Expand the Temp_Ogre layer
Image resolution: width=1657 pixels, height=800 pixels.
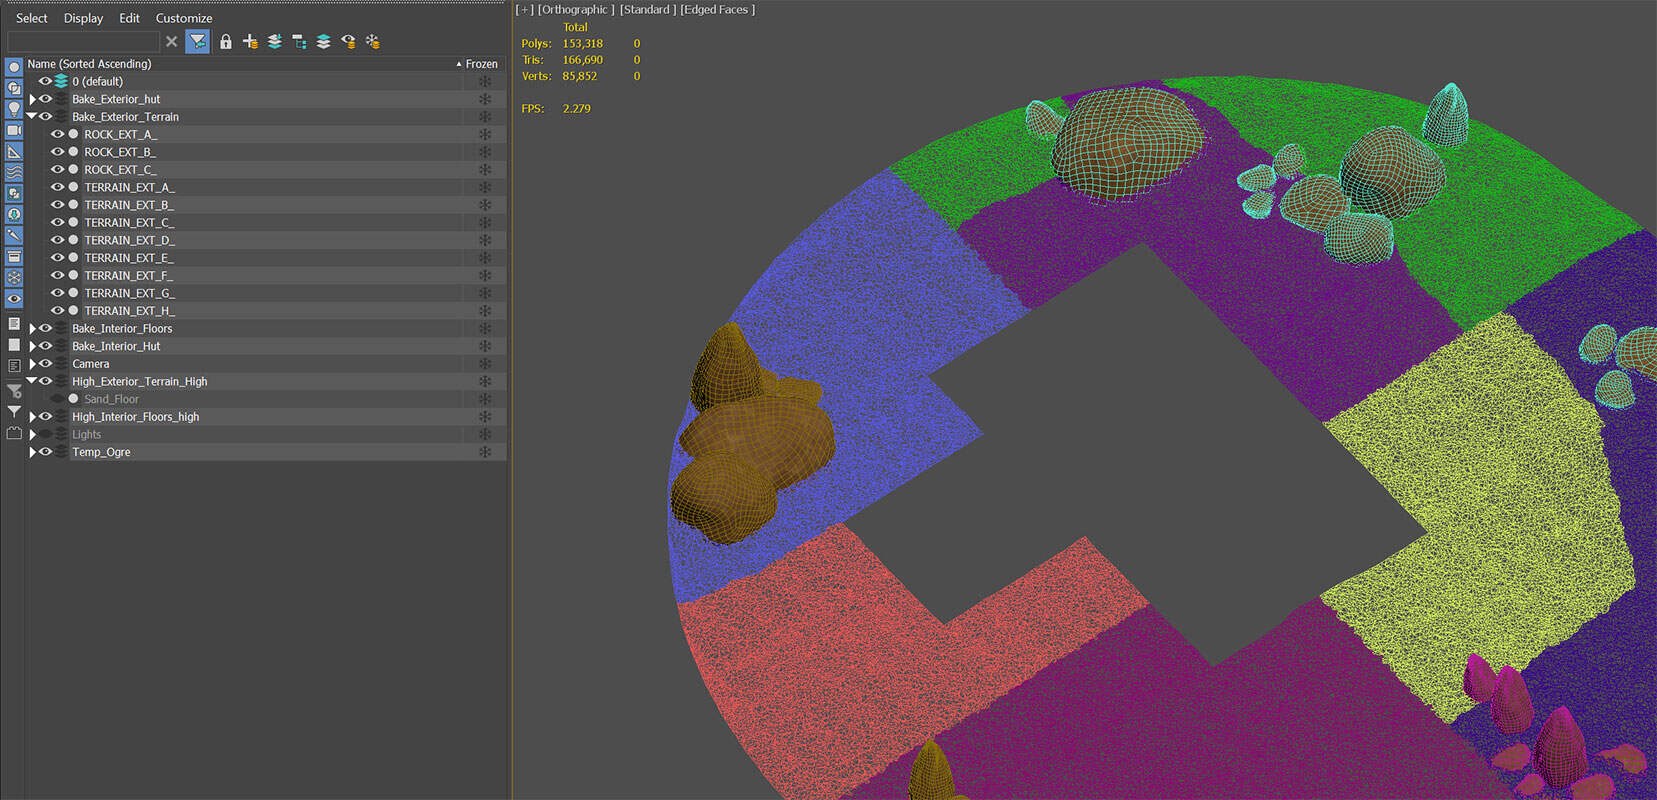(32, 452)
